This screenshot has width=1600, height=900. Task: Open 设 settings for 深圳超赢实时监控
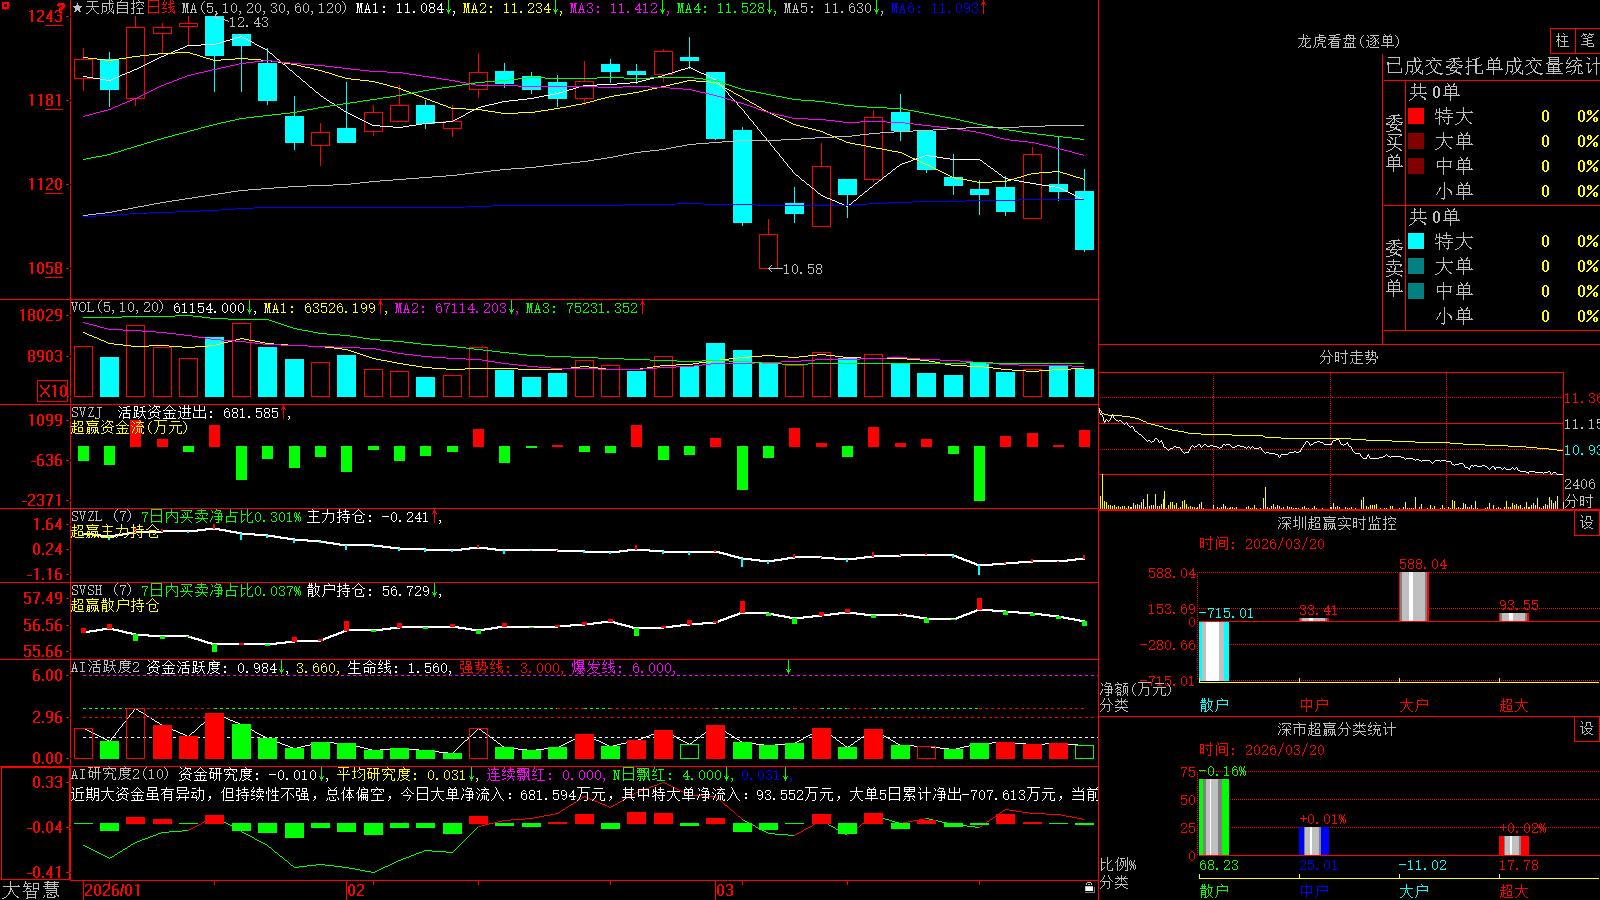(1587, 523)
